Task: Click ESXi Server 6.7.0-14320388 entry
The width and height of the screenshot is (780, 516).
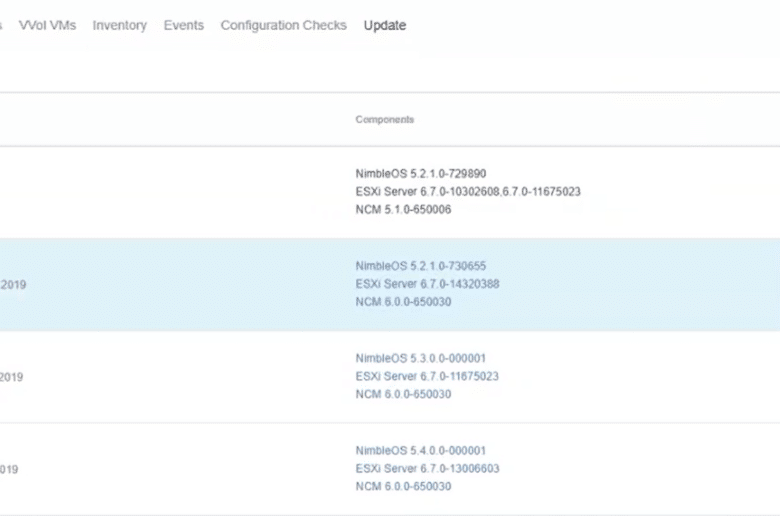Action: (427, 284)
